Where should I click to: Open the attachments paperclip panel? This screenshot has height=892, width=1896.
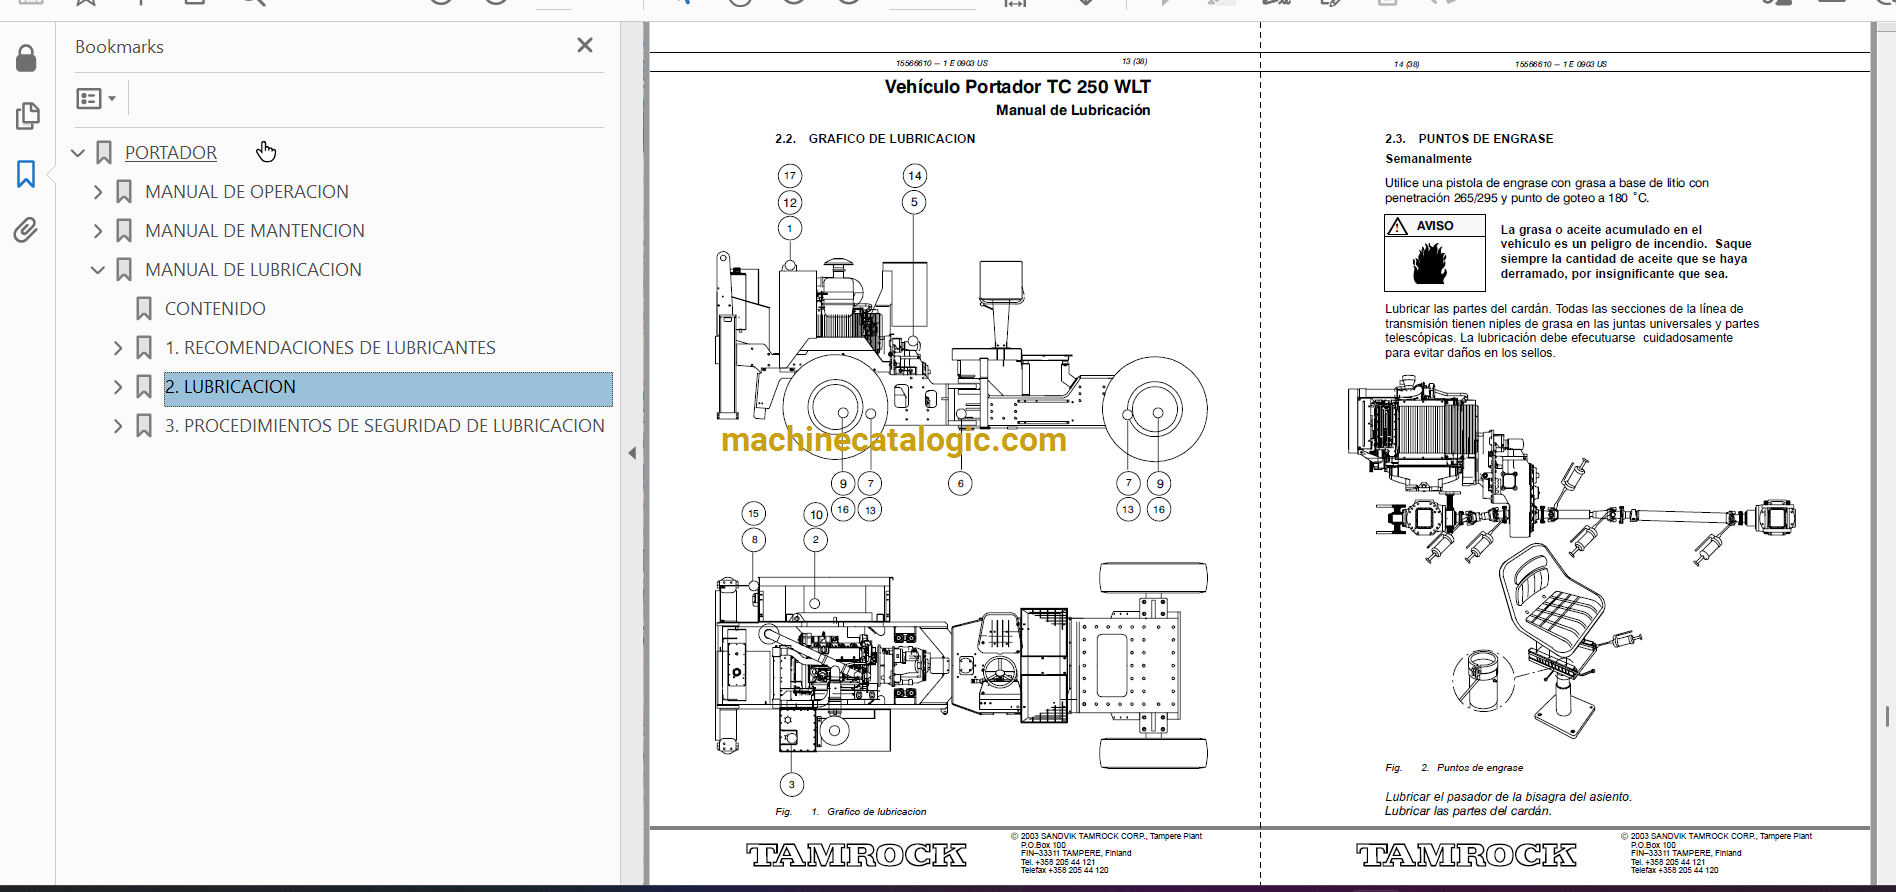[x=26, y=231]
